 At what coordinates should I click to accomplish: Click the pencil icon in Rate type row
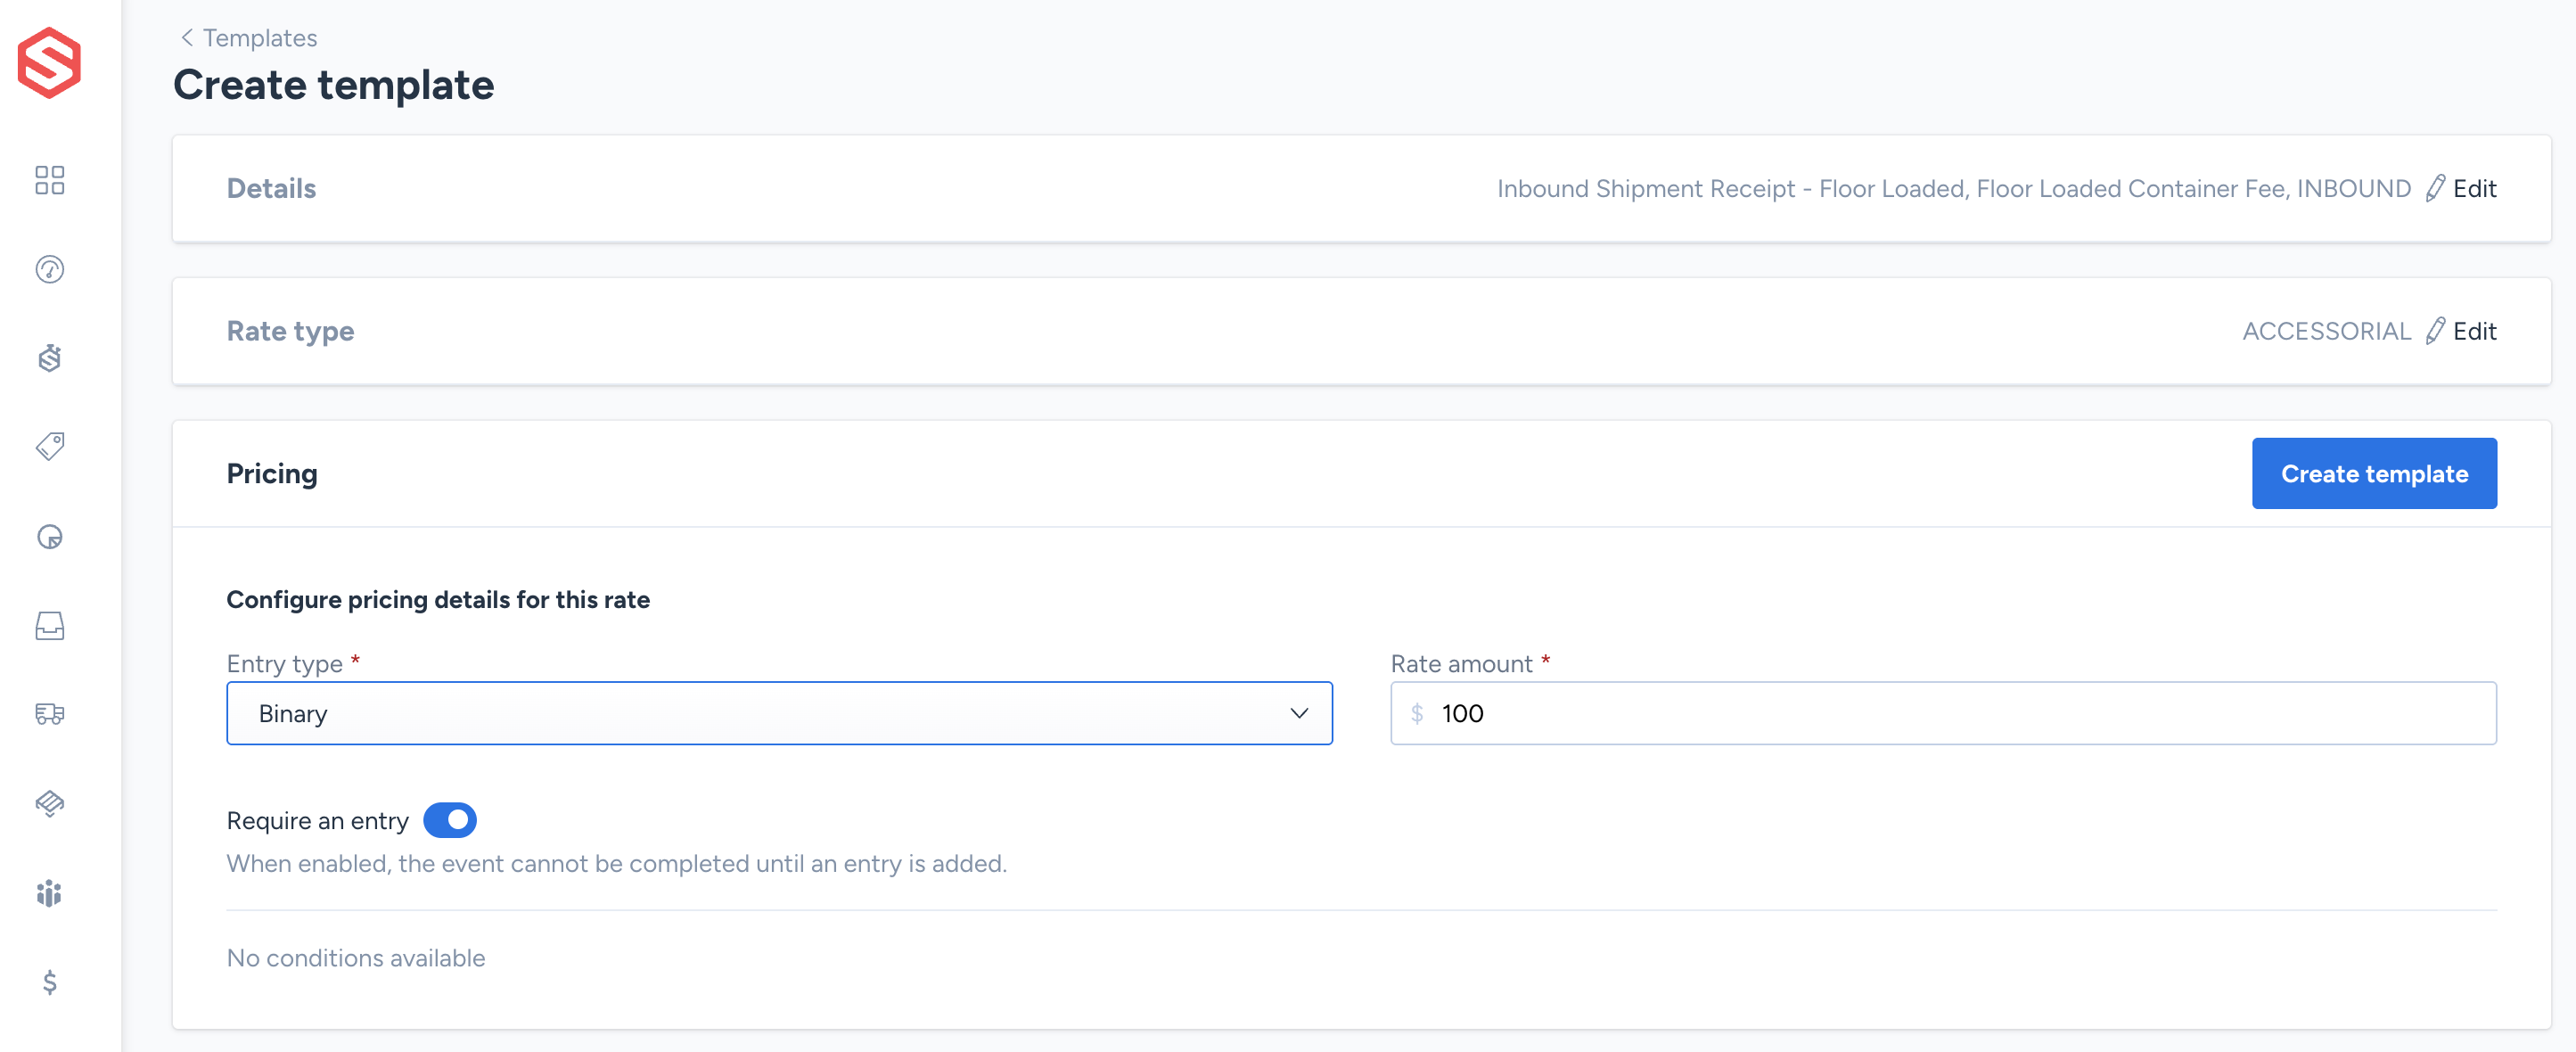(x=2436, y=331)
